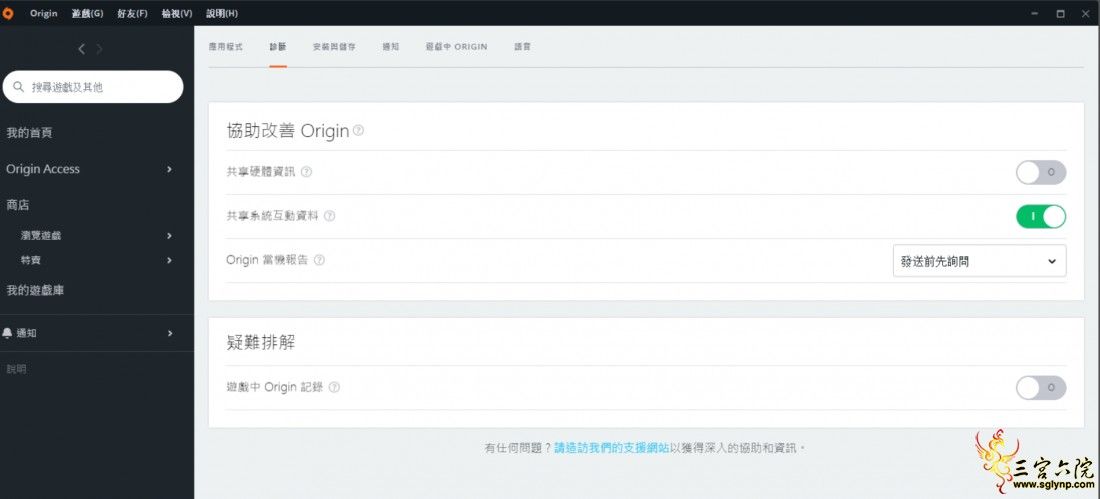Open the 發送前先詢問 crash report dropdown

[979, 261]
